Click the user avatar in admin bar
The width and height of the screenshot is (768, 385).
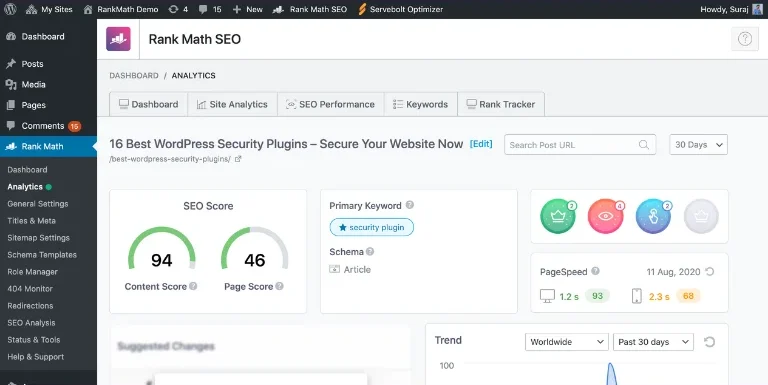pyautogui.click(x=758, y=9)
